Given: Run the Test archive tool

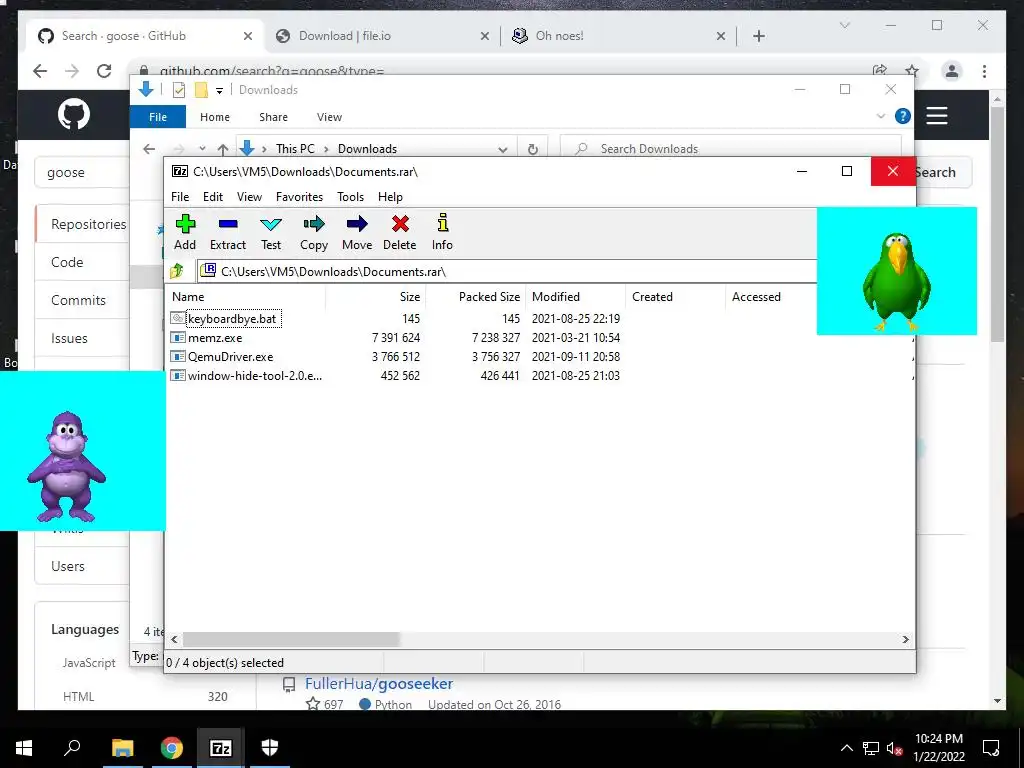Looking at the screenshot, I should click(271, 232).
